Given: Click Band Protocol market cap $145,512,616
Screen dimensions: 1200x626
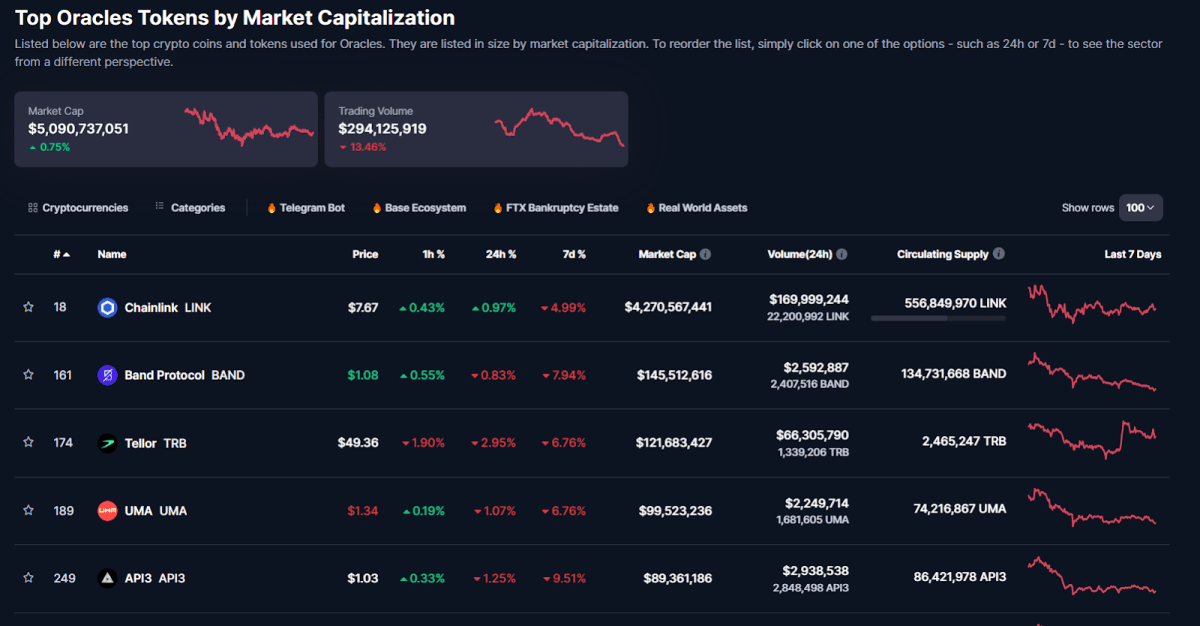Looking at the screenshot, I should click(x=674, y=375).
